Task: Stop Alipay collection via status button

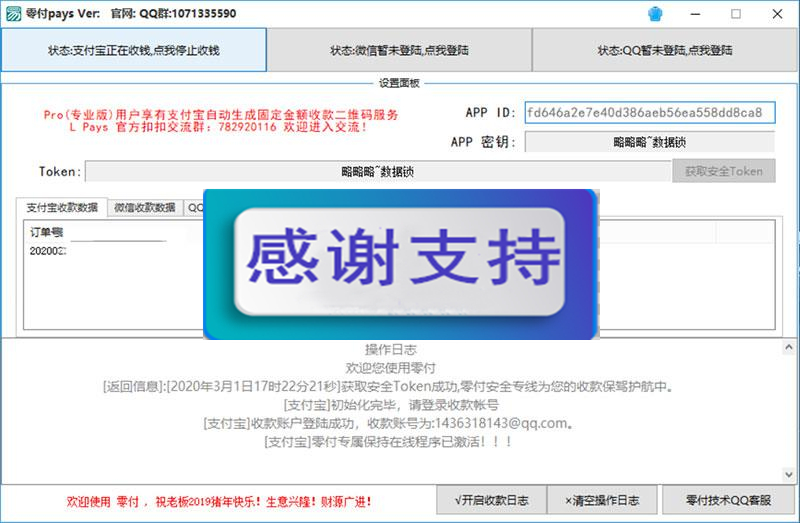Action: coord(134,50)
